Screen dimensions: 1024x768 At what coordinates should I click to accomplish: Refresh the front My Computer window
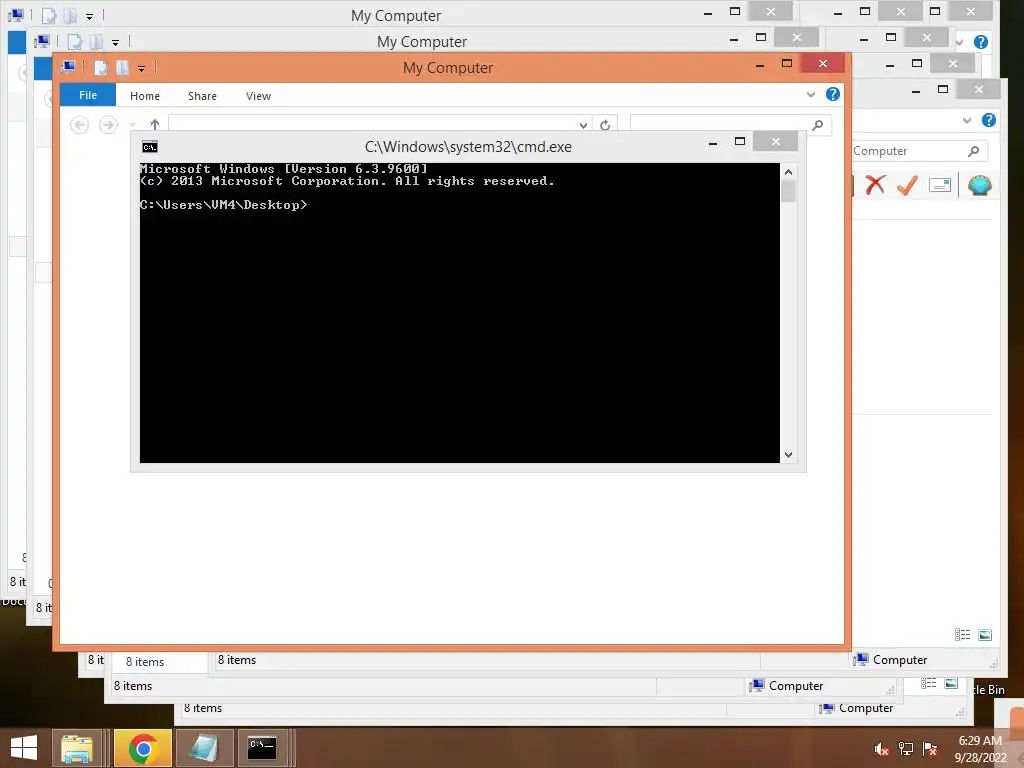click(x=605, y=125)
